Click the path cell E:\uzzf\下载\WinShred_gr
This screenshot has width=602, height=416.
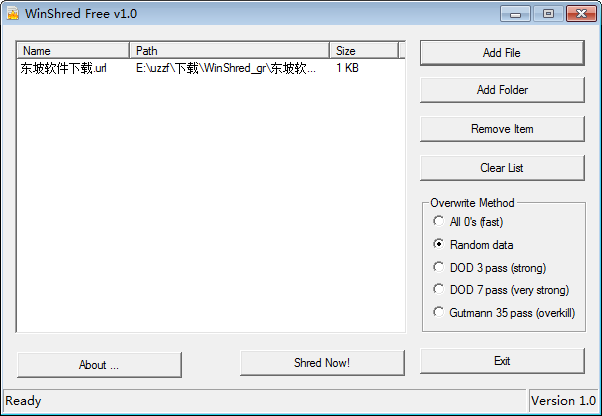tap(226, 68)
